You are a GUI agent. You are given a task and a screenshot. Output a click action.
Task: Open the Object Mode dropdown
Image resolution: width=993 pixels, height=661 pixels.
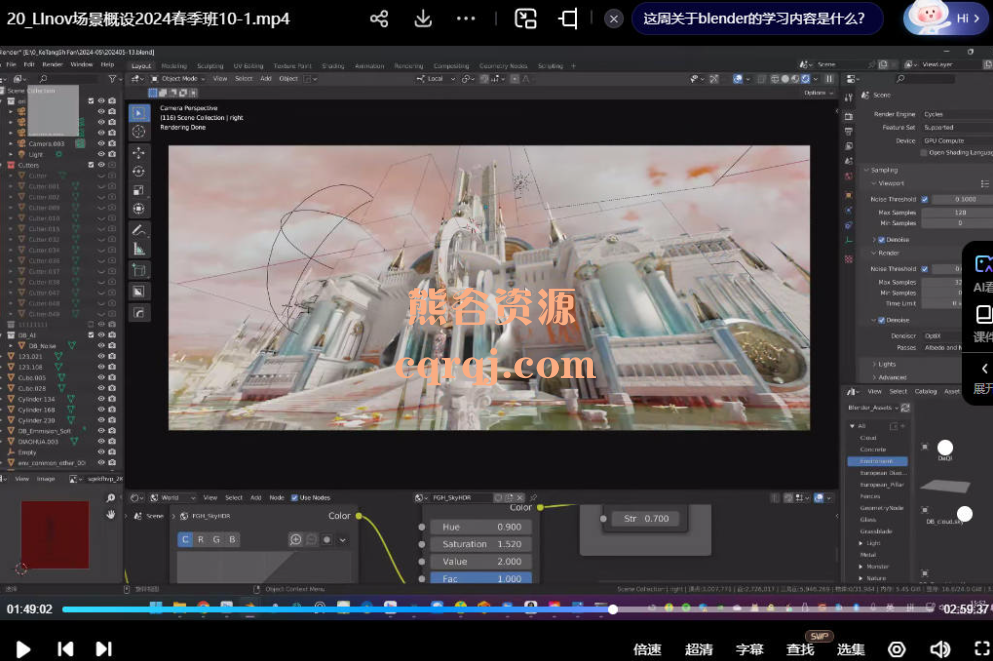coord(178,79)
